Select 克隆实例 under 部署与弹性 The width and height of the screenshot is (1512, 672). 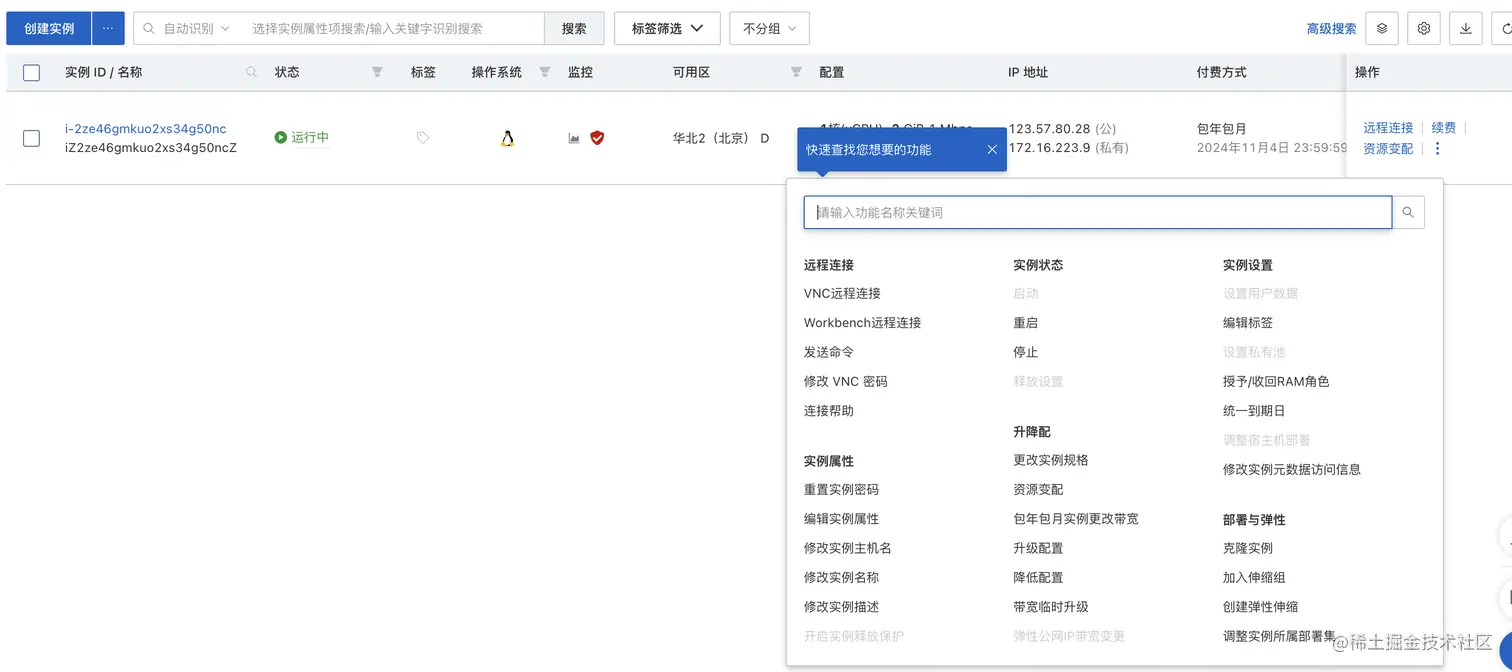(1248, 548)
